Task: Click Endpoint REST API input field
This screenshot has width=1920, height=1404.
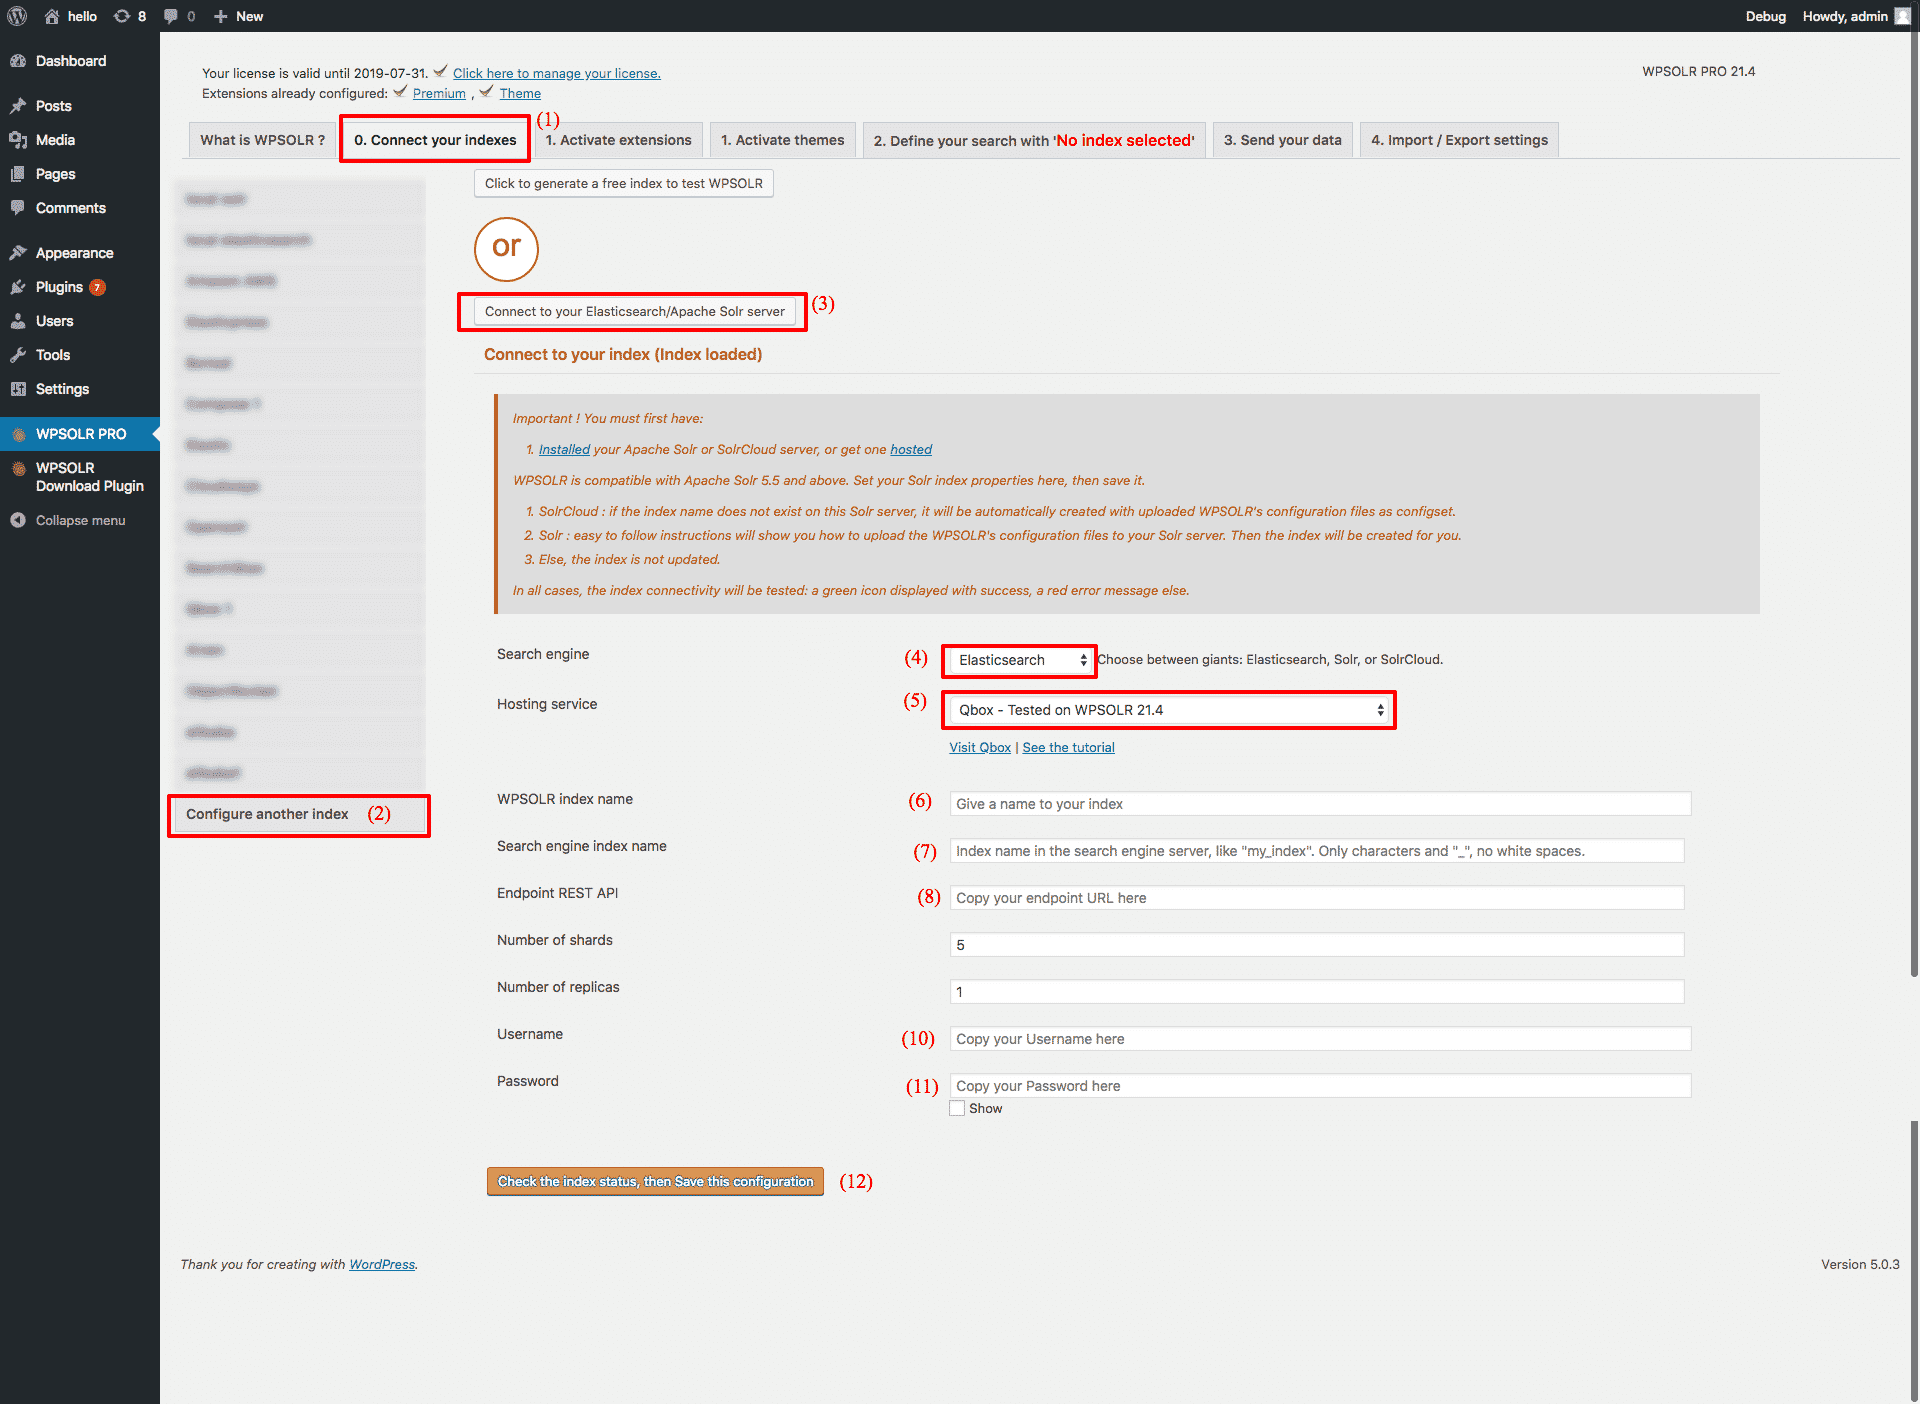Action: pyautogui.click(x=1316, y=897)
